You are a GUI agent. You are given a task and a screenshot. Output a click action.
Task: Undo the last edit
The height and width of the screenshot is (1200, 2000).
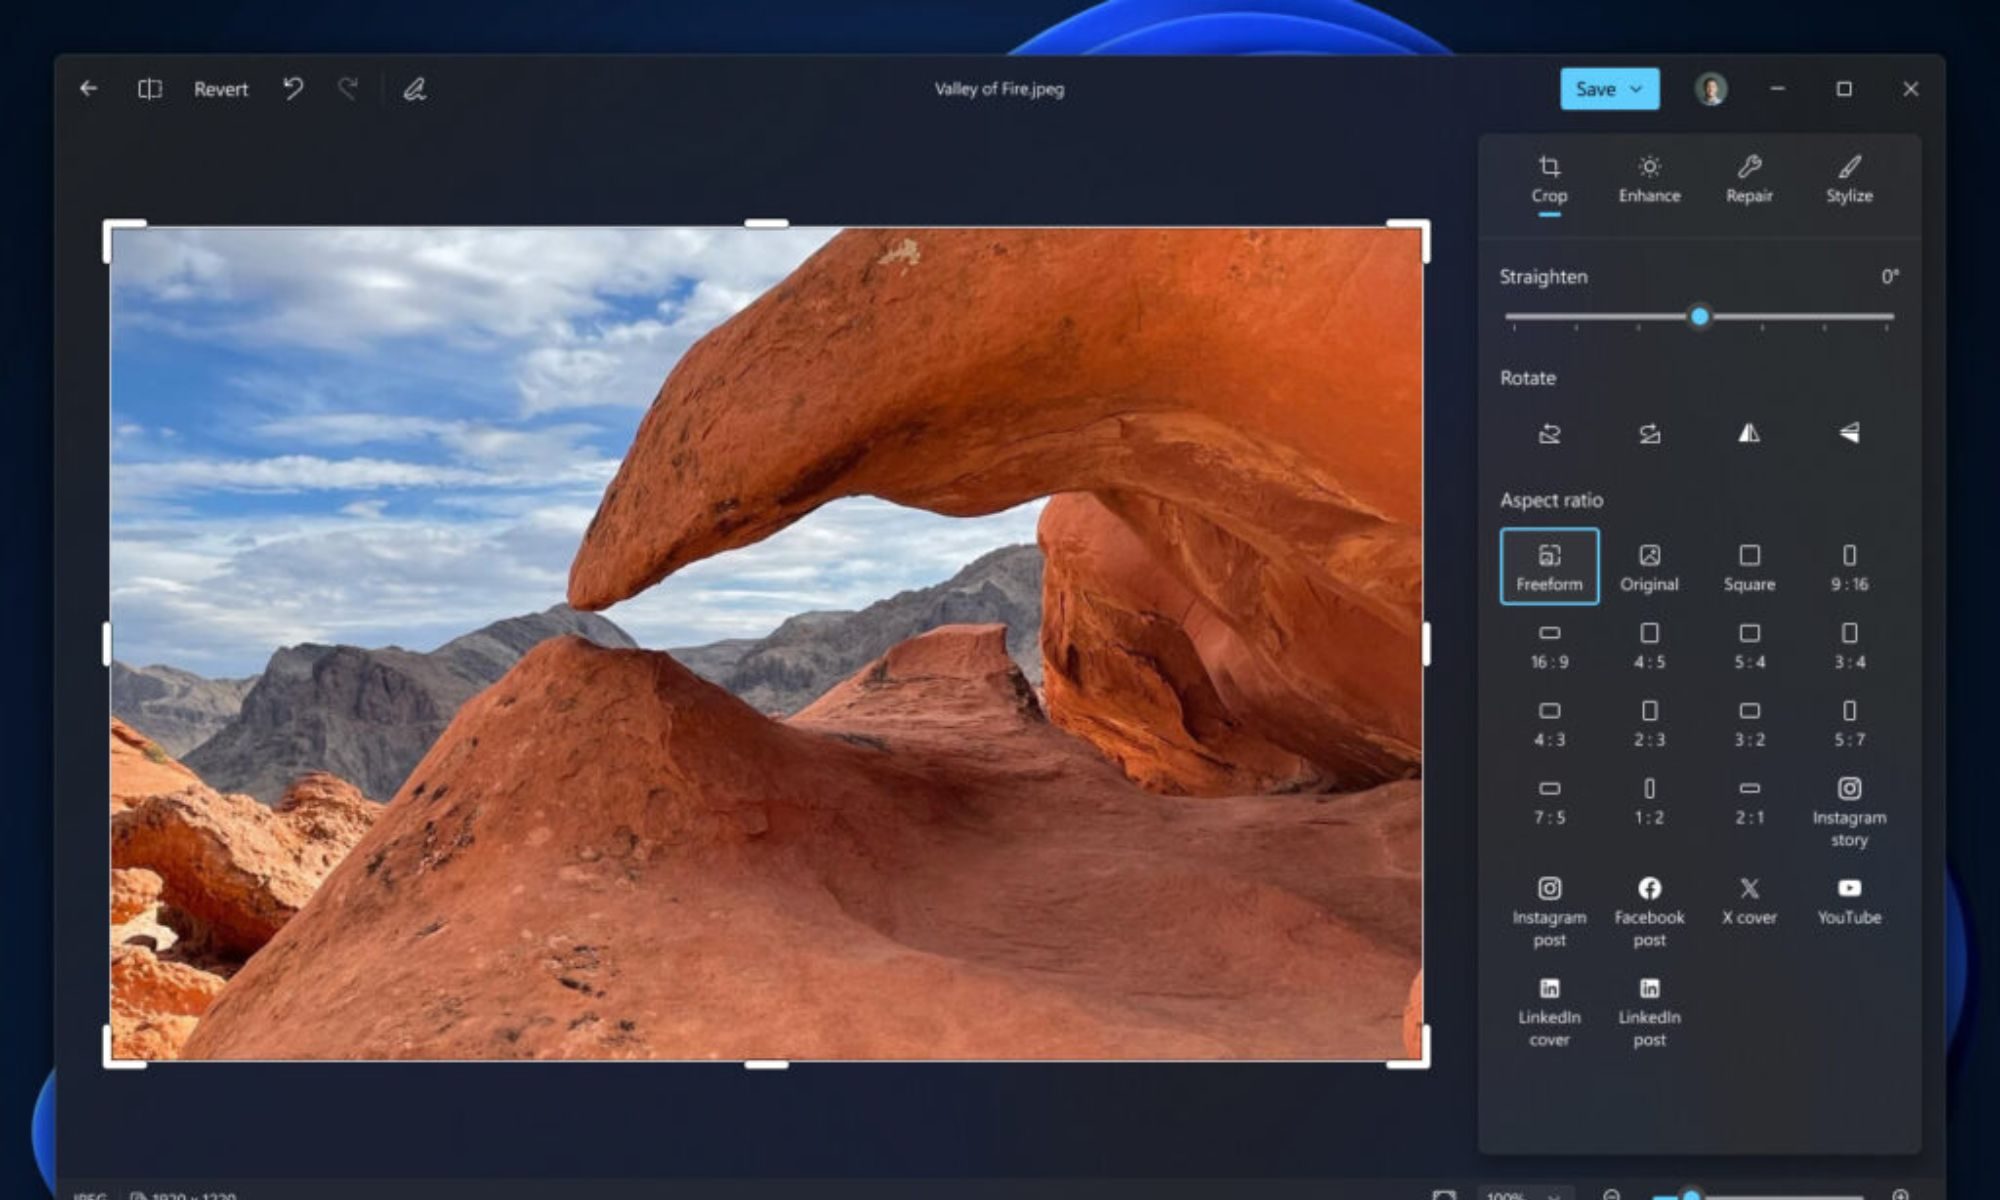click(292, 89)
